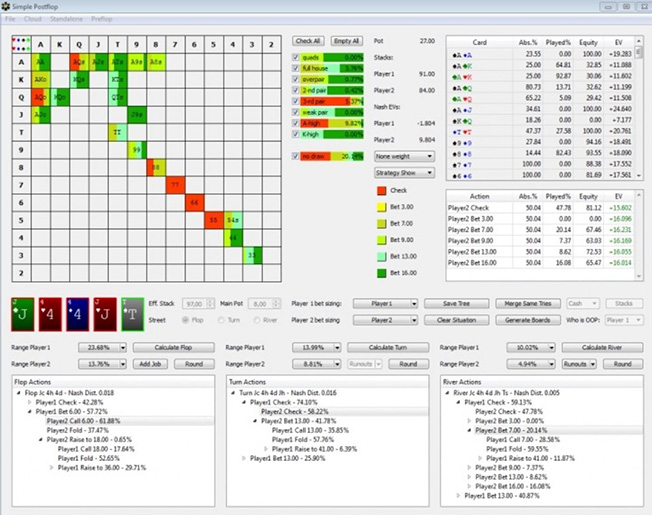
Task: Uncheck the no draw category checkbox
Action: [296, 157]
